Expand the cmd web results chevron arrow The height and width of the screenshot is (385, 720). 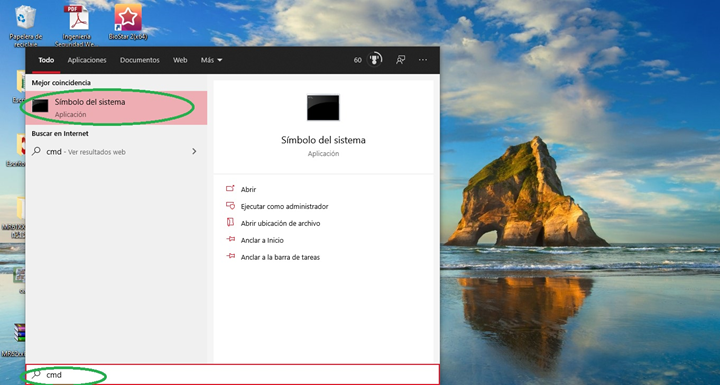pos(194,151)
